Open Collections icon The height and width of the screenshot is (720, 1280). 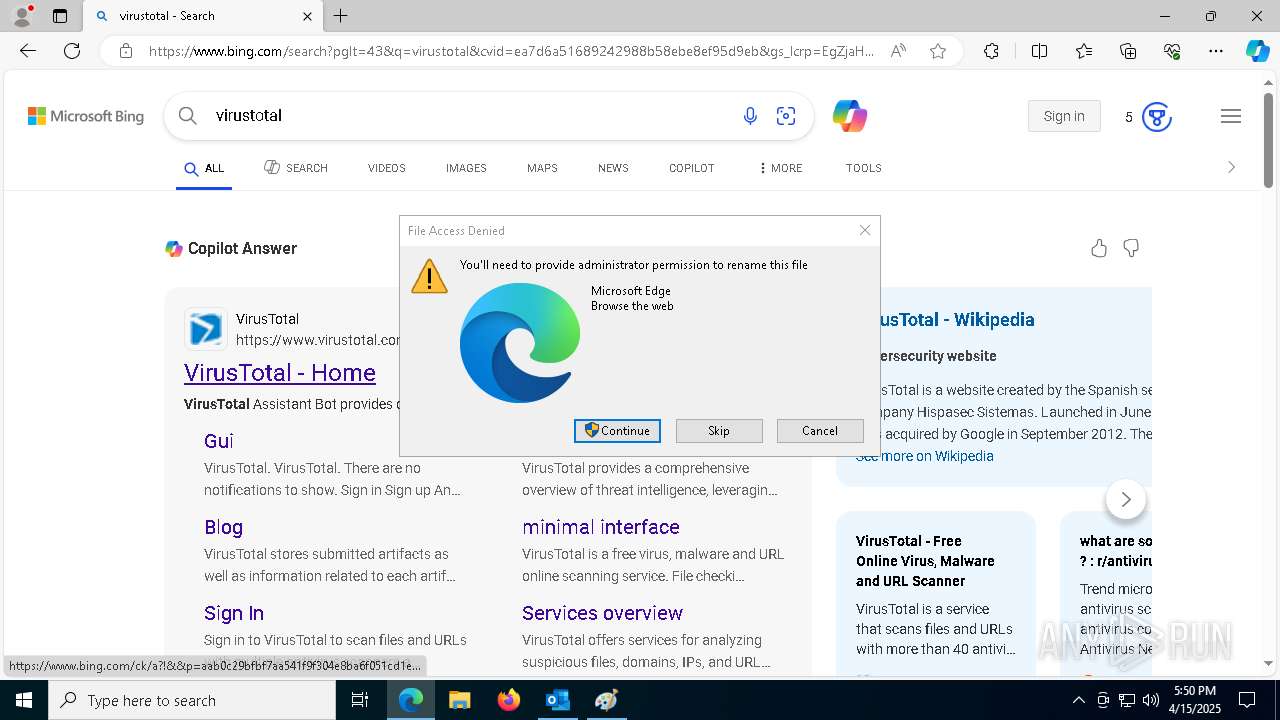point(1128,51)
